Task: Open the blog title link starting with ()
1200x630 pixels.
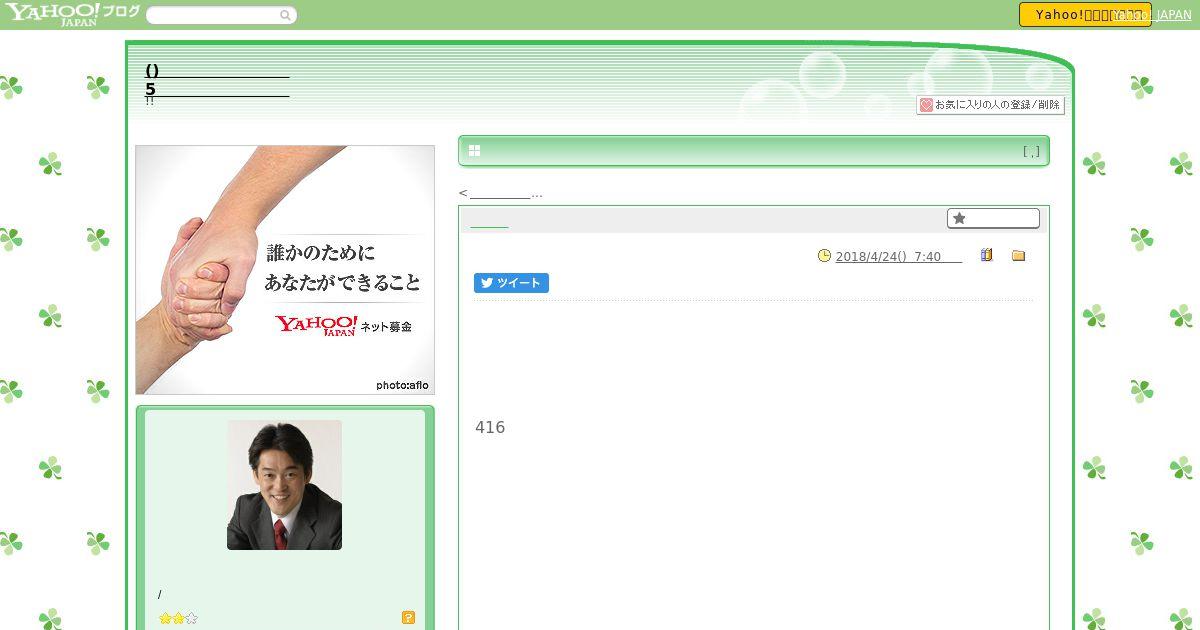Action: 217,71
